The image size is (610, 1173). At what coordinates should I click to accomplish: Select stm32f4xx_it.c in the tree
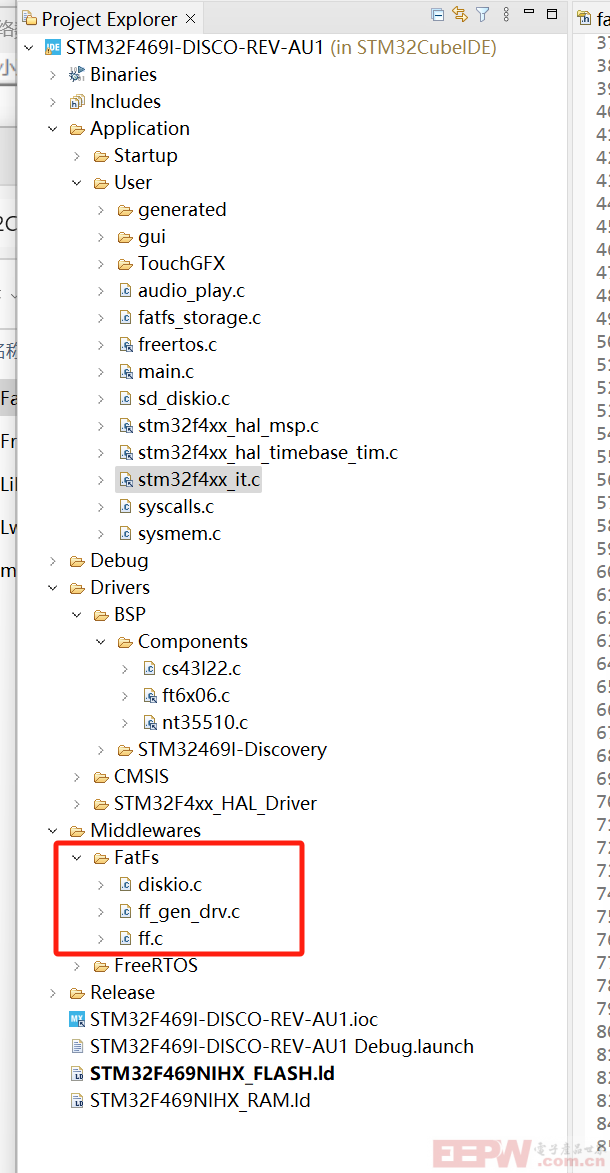[x=199, y=480]
